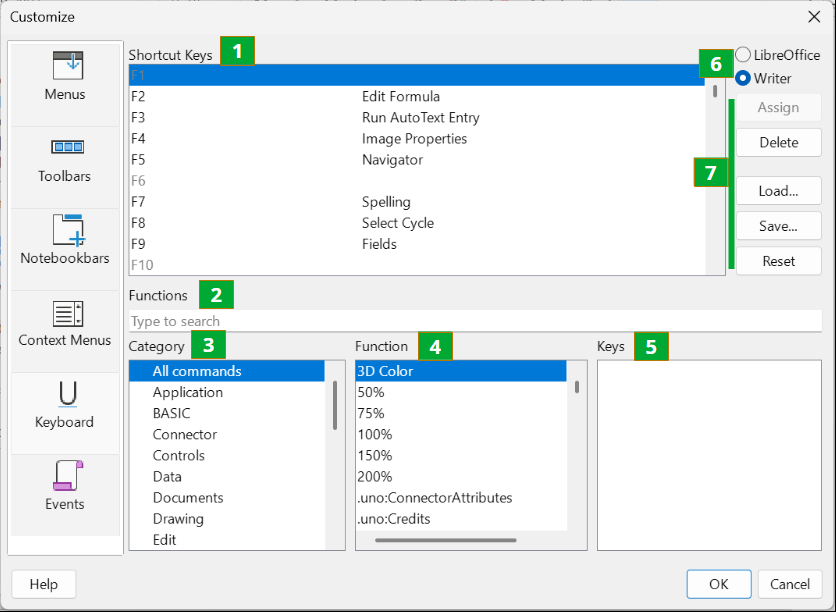The height and width of the screenshot is (612, 836).
Task: Select the Drawing category
Action: tap(227, 519)
